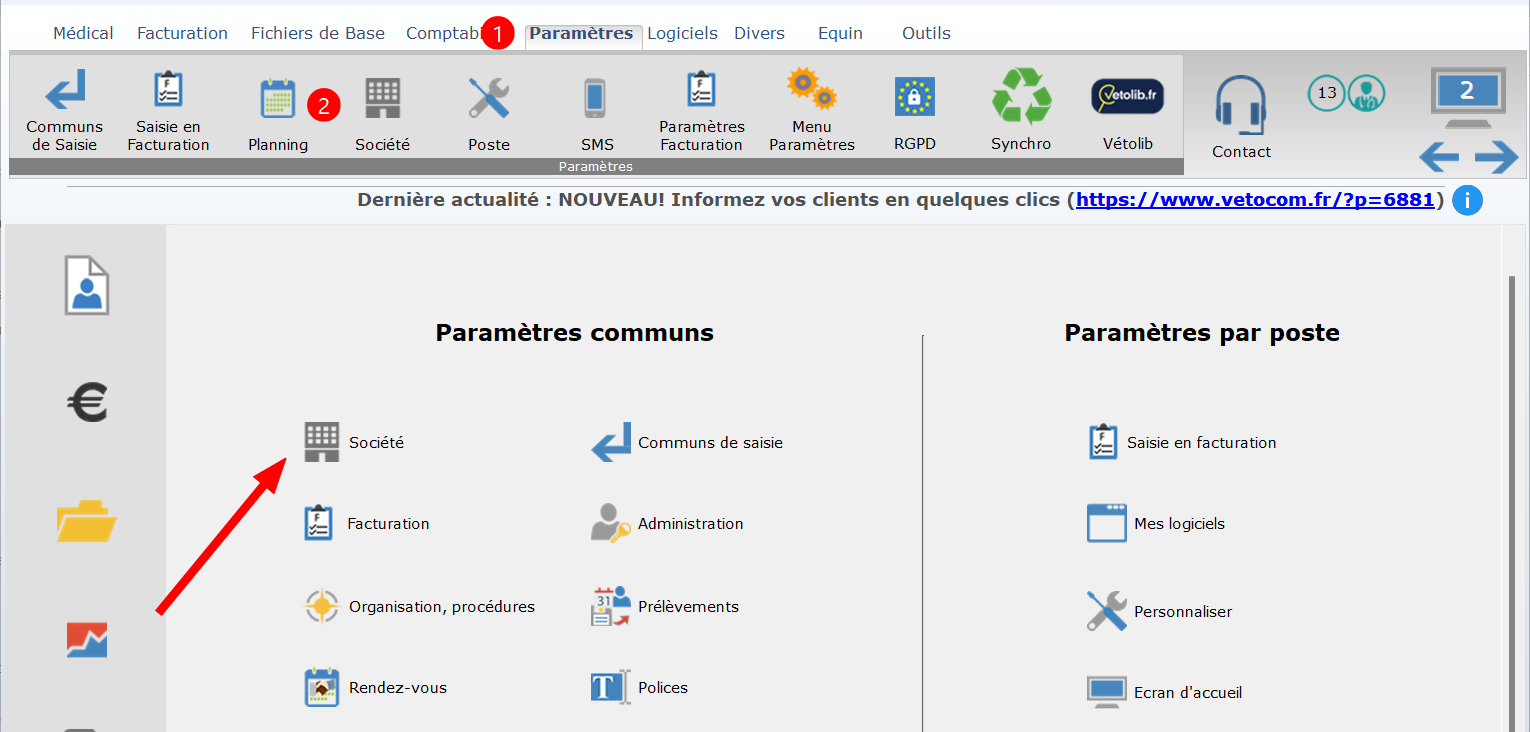
Task: Open Administration settings
Action: pos(667,523)
